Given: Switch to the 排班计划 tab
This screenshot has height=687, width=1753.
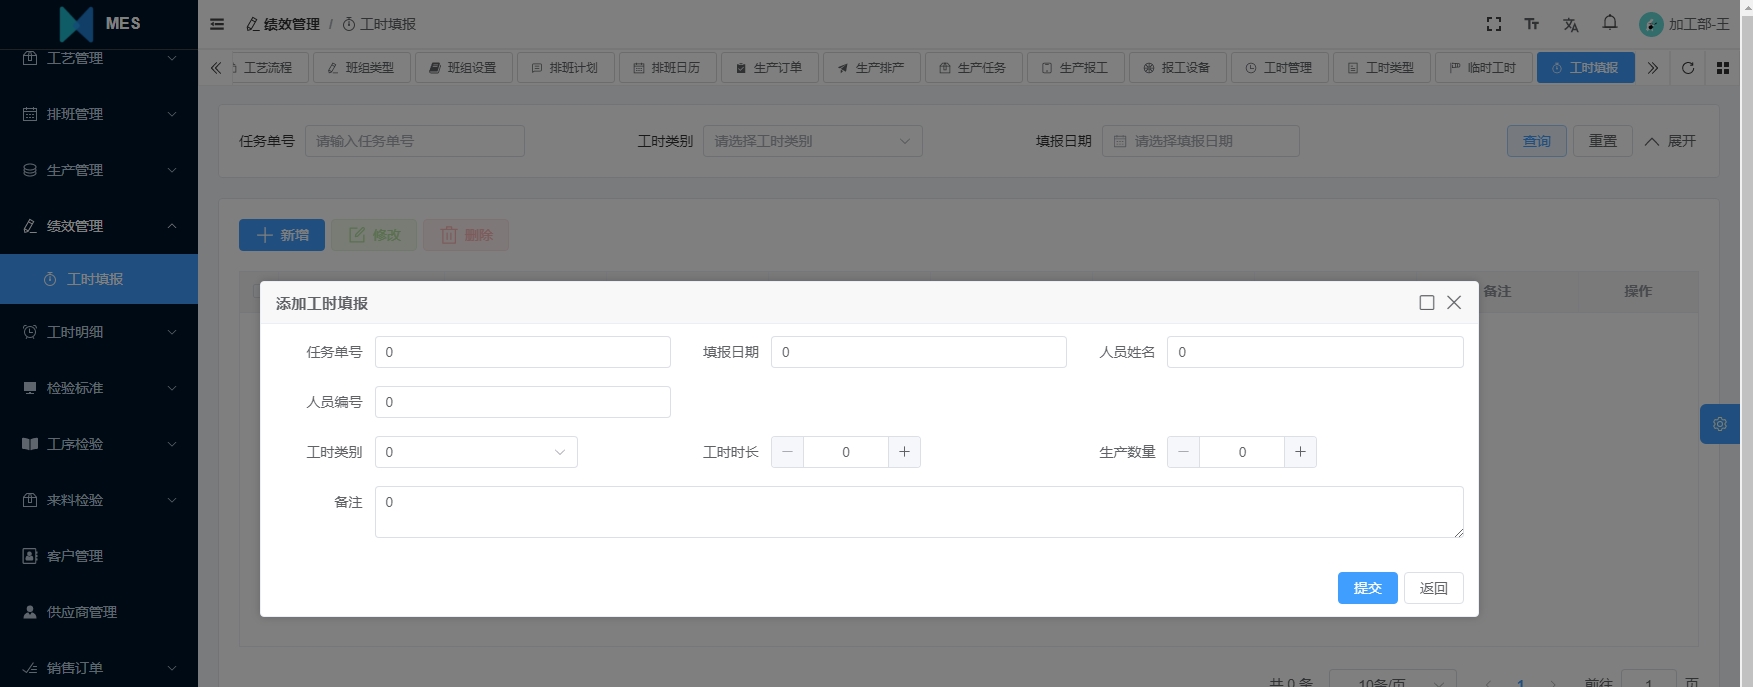Looking at the screenshot, I should [566, 68].
